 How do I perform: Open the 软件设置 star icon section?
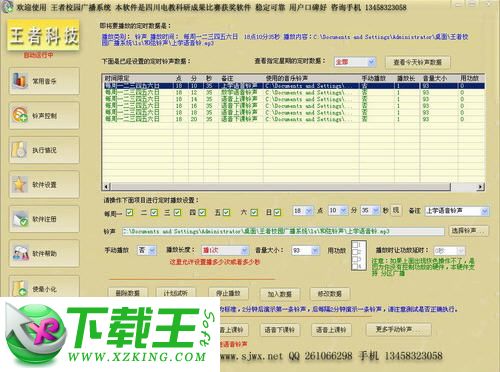point(44,185)
